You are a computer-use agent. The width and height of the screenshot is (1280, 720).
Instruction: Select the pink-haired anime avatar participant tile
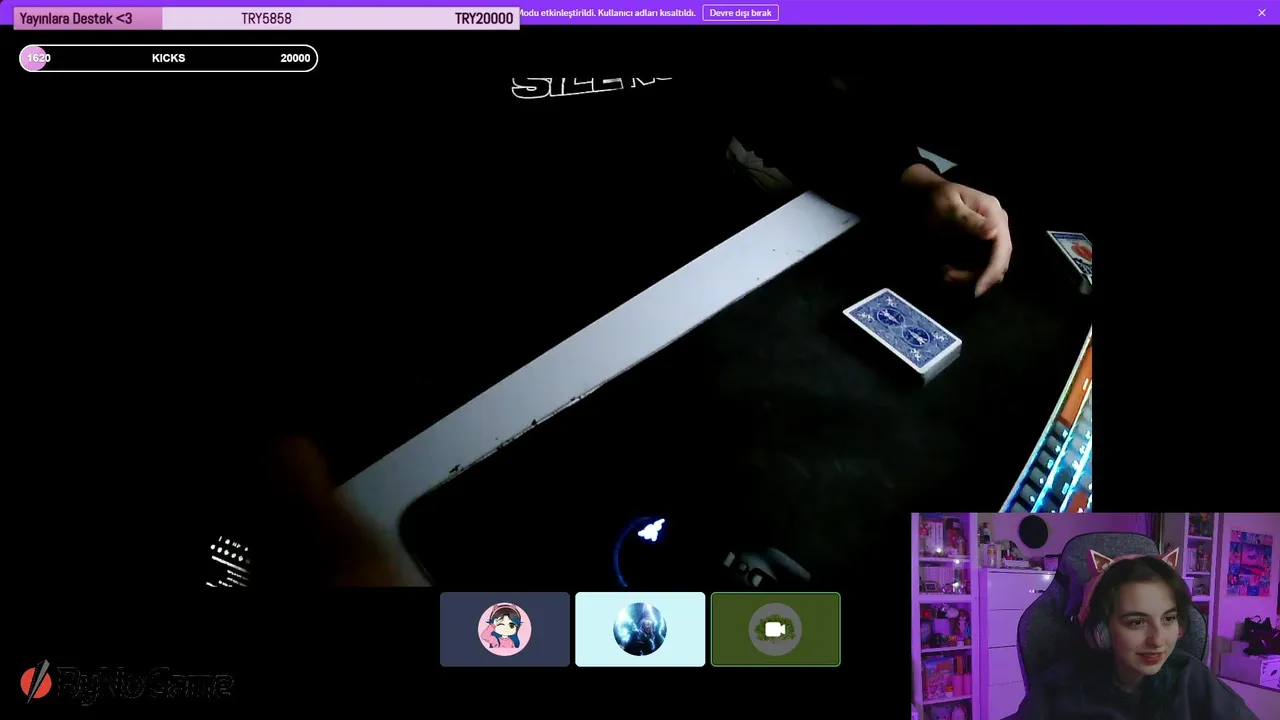coord(505,629)
